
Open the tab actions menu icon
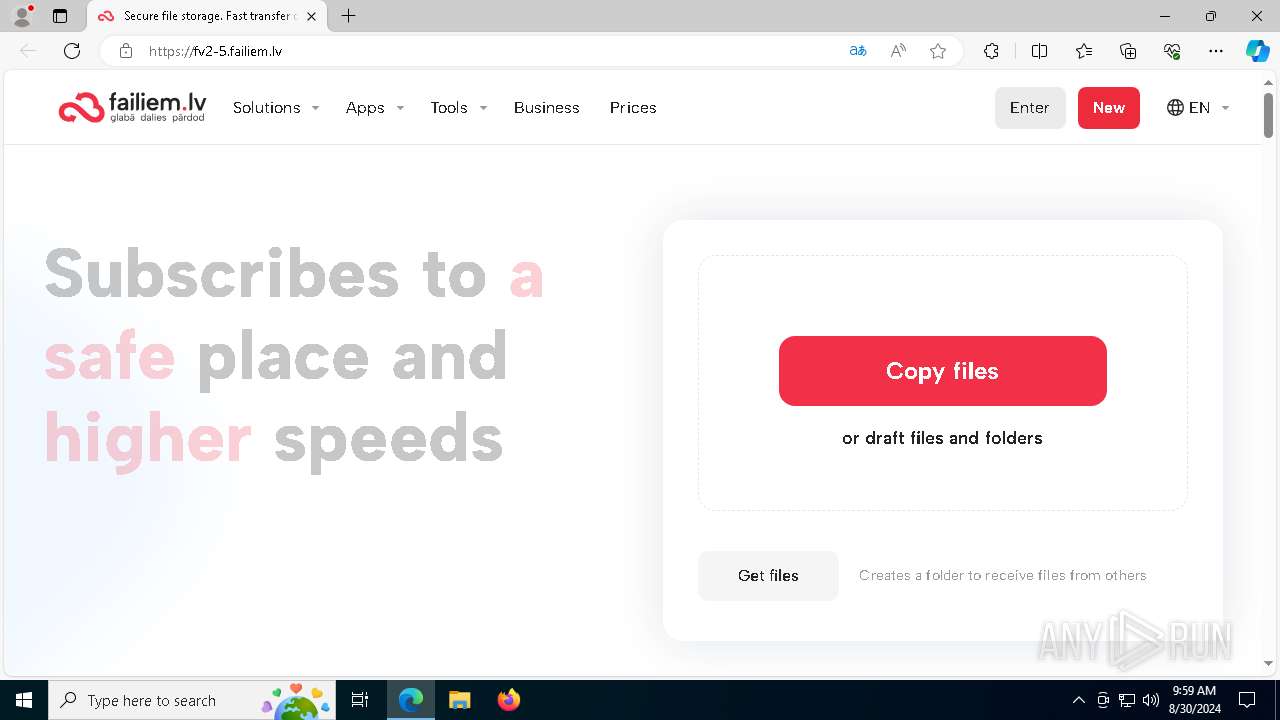pos(60,16)
